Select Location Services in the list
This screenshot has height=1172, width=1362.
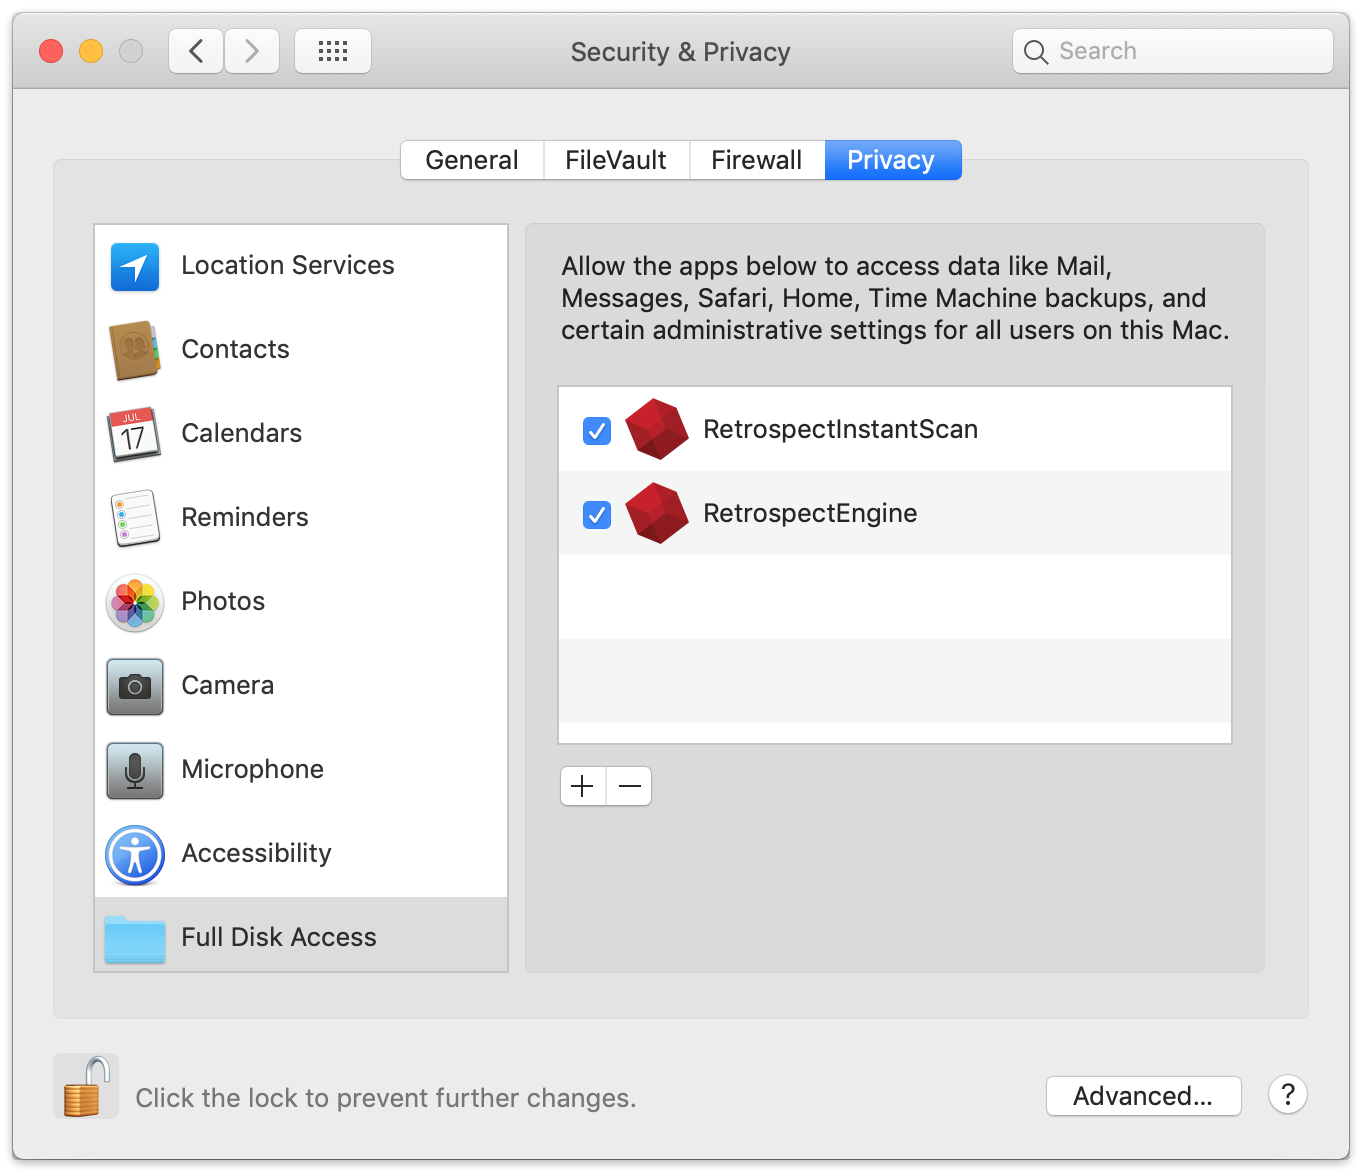(301, 266)
